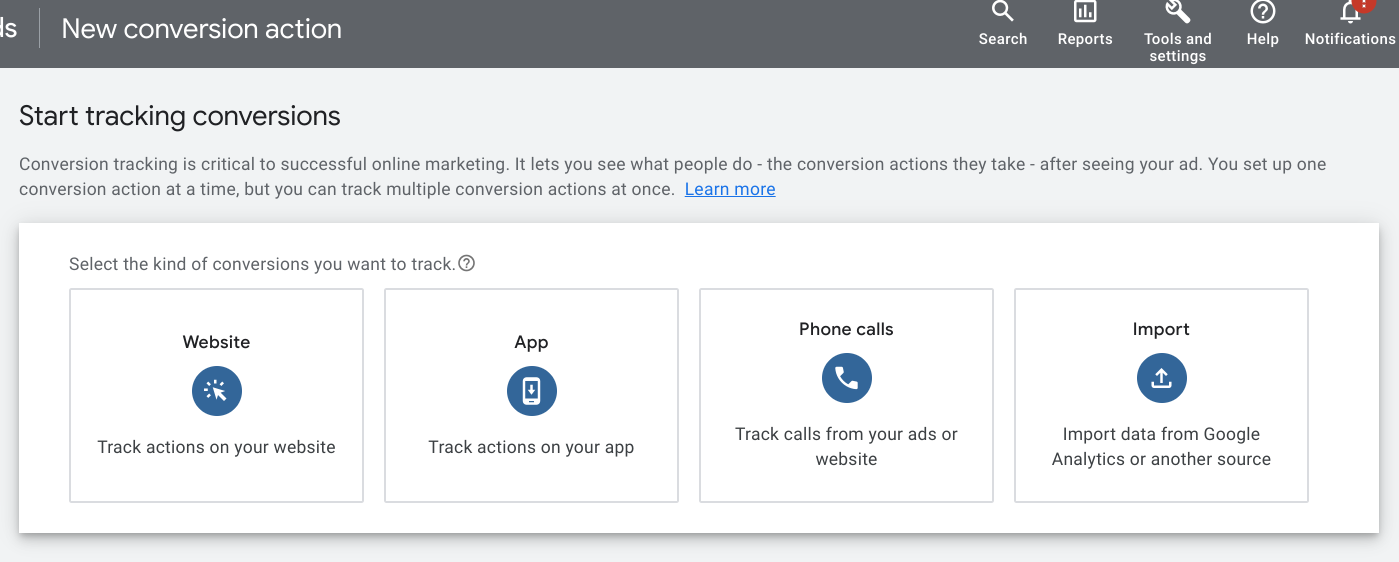
Task: Open the Search magnifier icon
Action: click(1002, 12)
